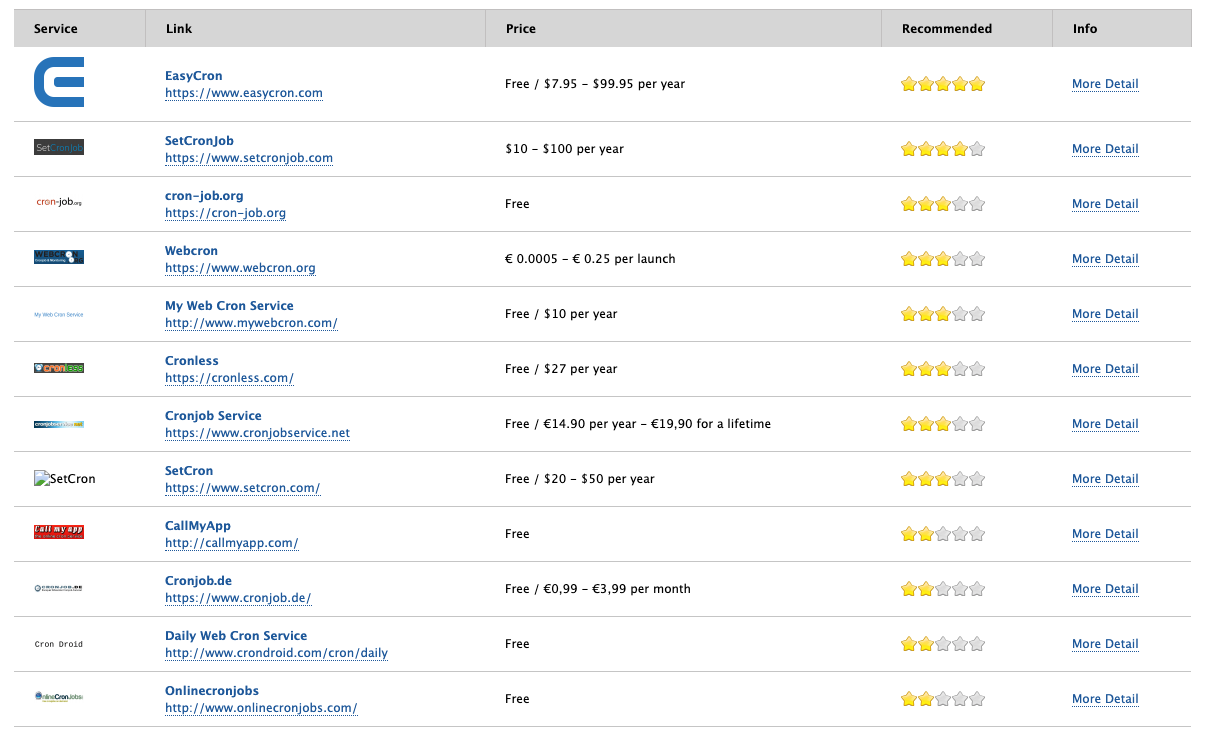Open More Detail in the SetCron row
The image size is (1211, 747).
(1105, 479)
